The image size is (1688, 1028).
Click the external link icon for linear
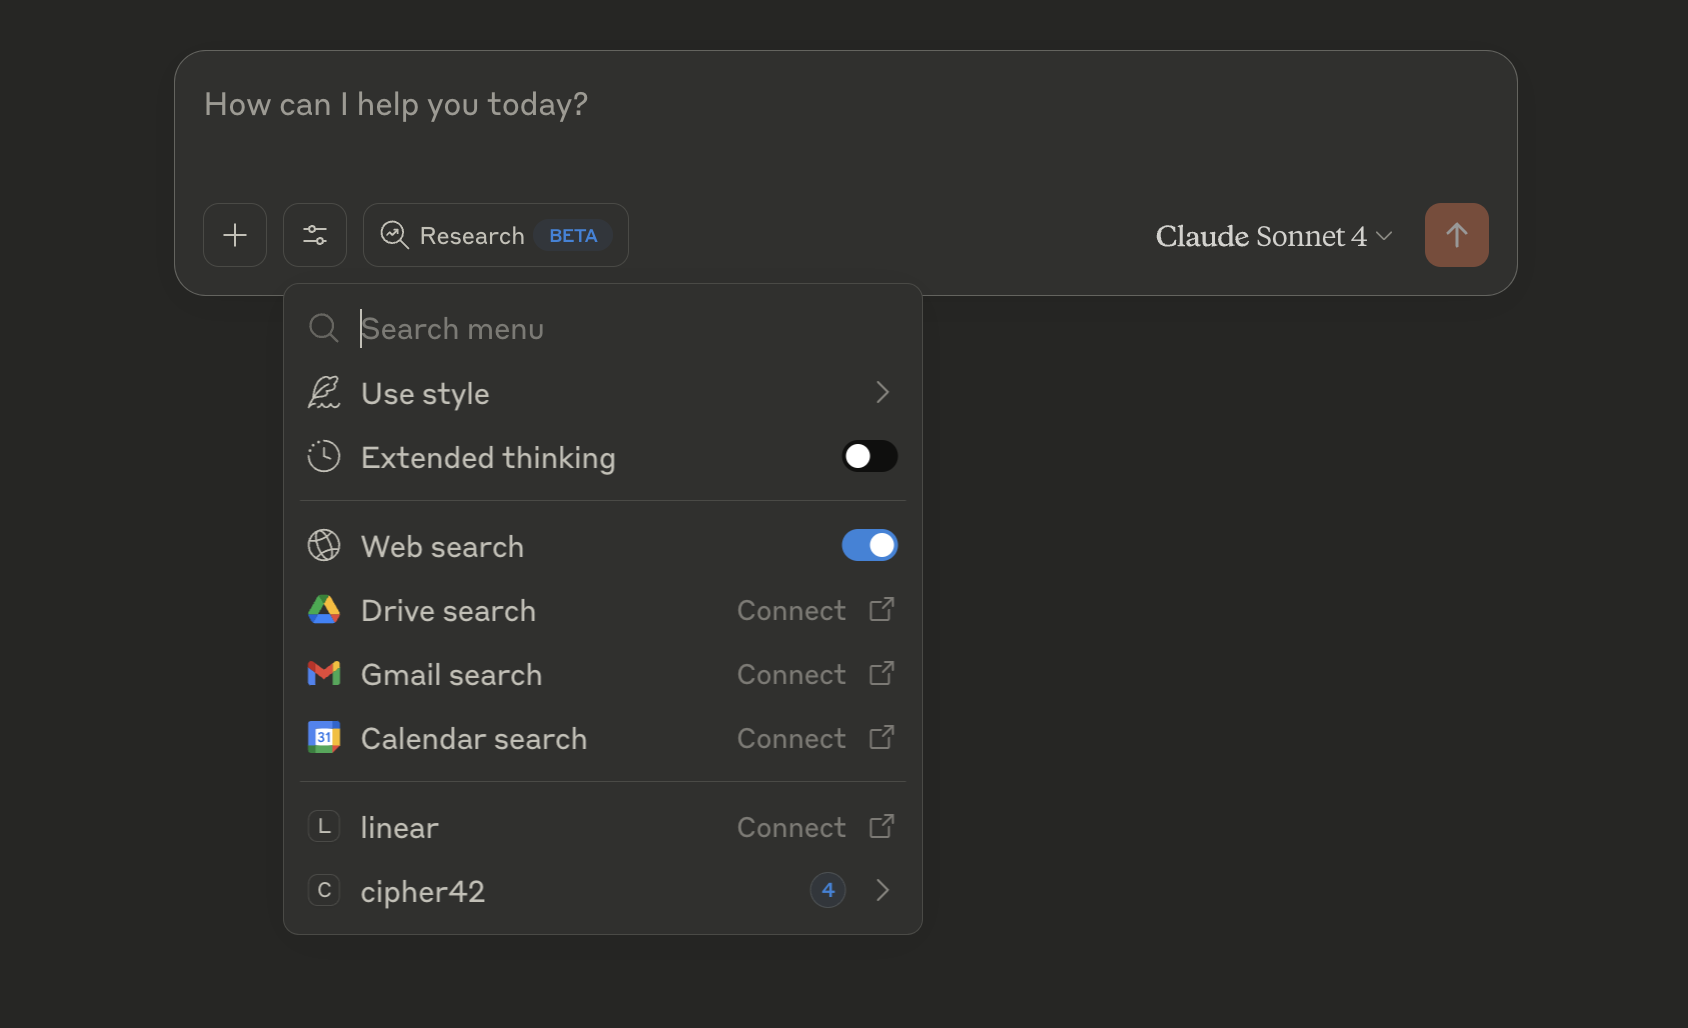(x=881, y=827)
